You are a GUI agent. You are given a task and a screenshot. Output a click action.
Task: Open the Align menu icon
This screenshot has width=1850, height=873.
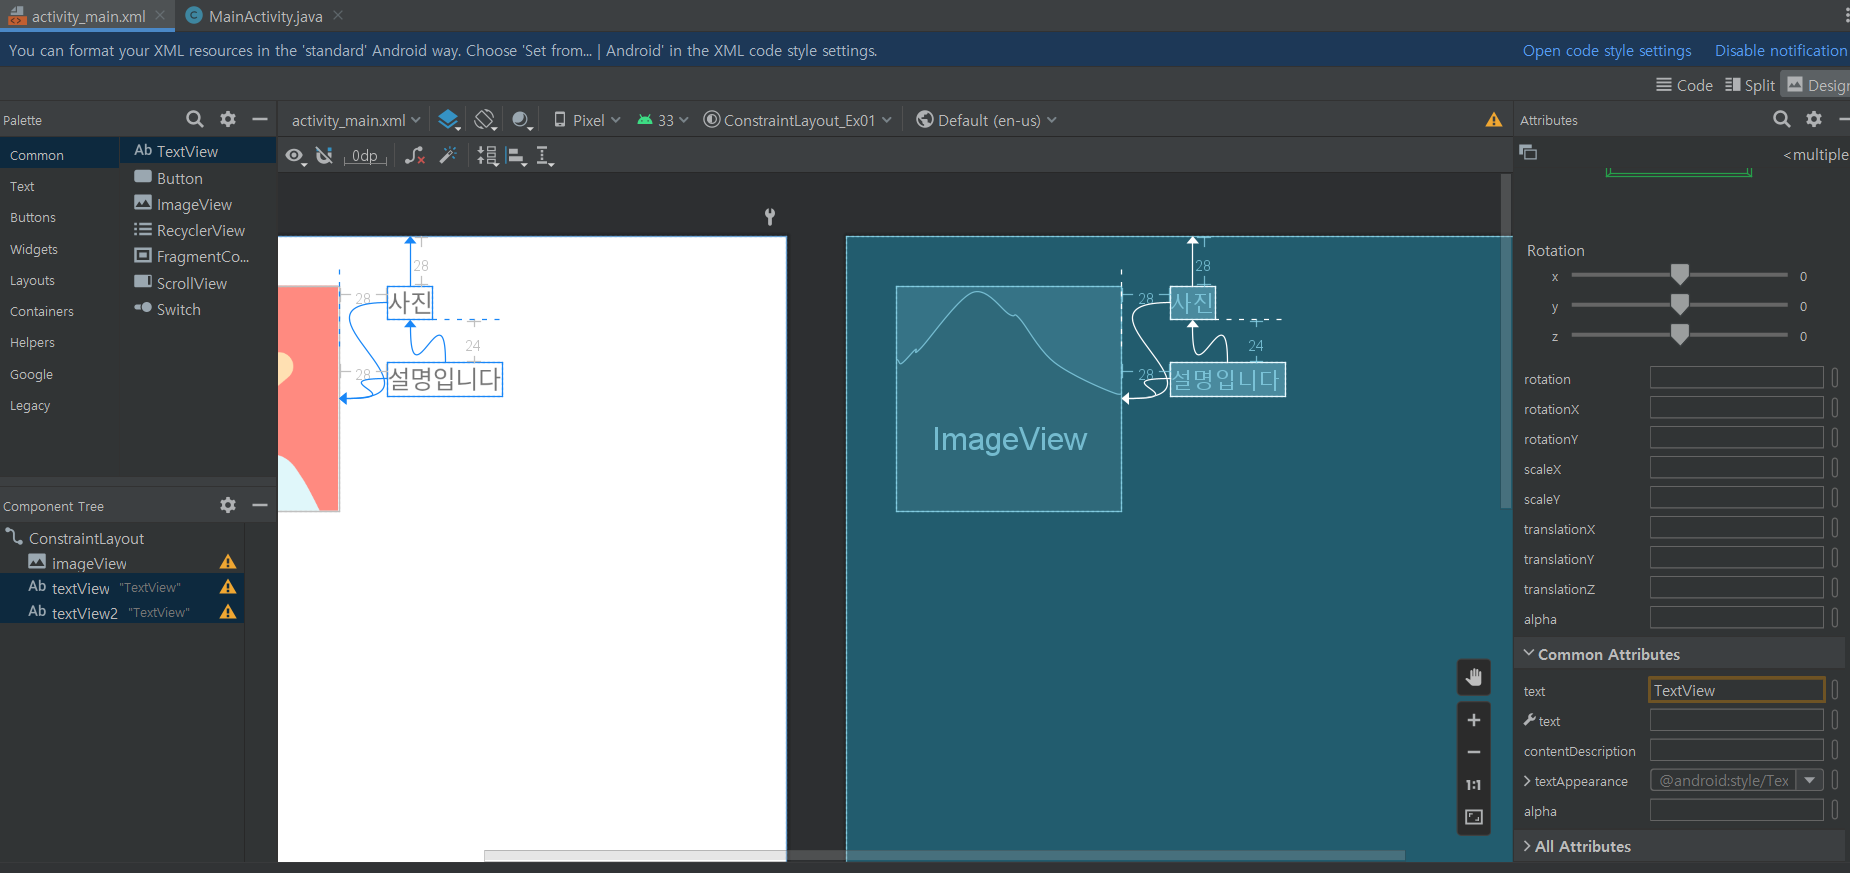point(517,155)
